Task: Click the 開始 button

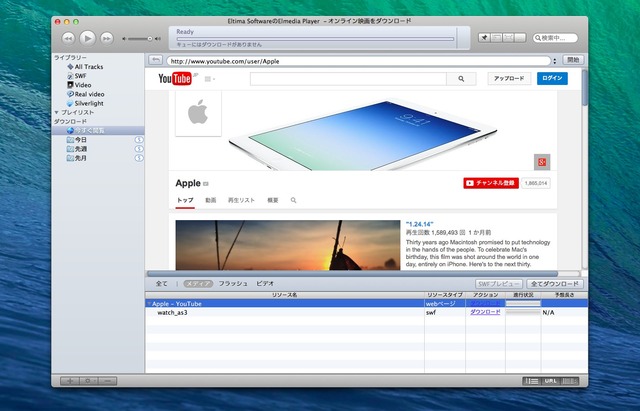Action: click(x=573, y=60)
